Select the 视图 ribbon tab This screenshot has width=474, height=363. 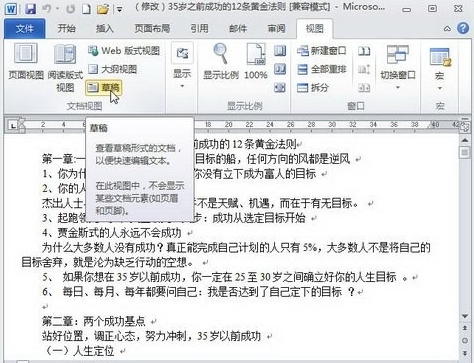(314, 29)
